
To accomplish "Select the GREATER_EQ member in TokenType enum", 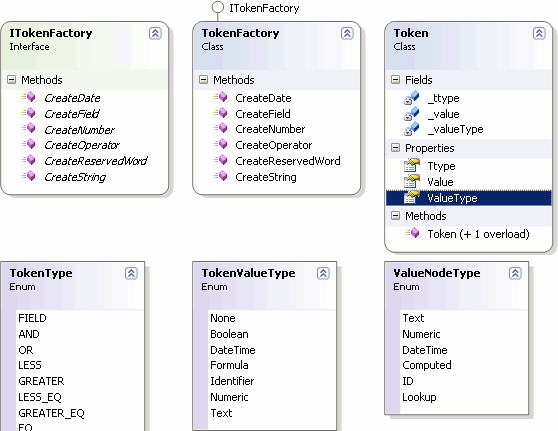I will click(51, 413).
